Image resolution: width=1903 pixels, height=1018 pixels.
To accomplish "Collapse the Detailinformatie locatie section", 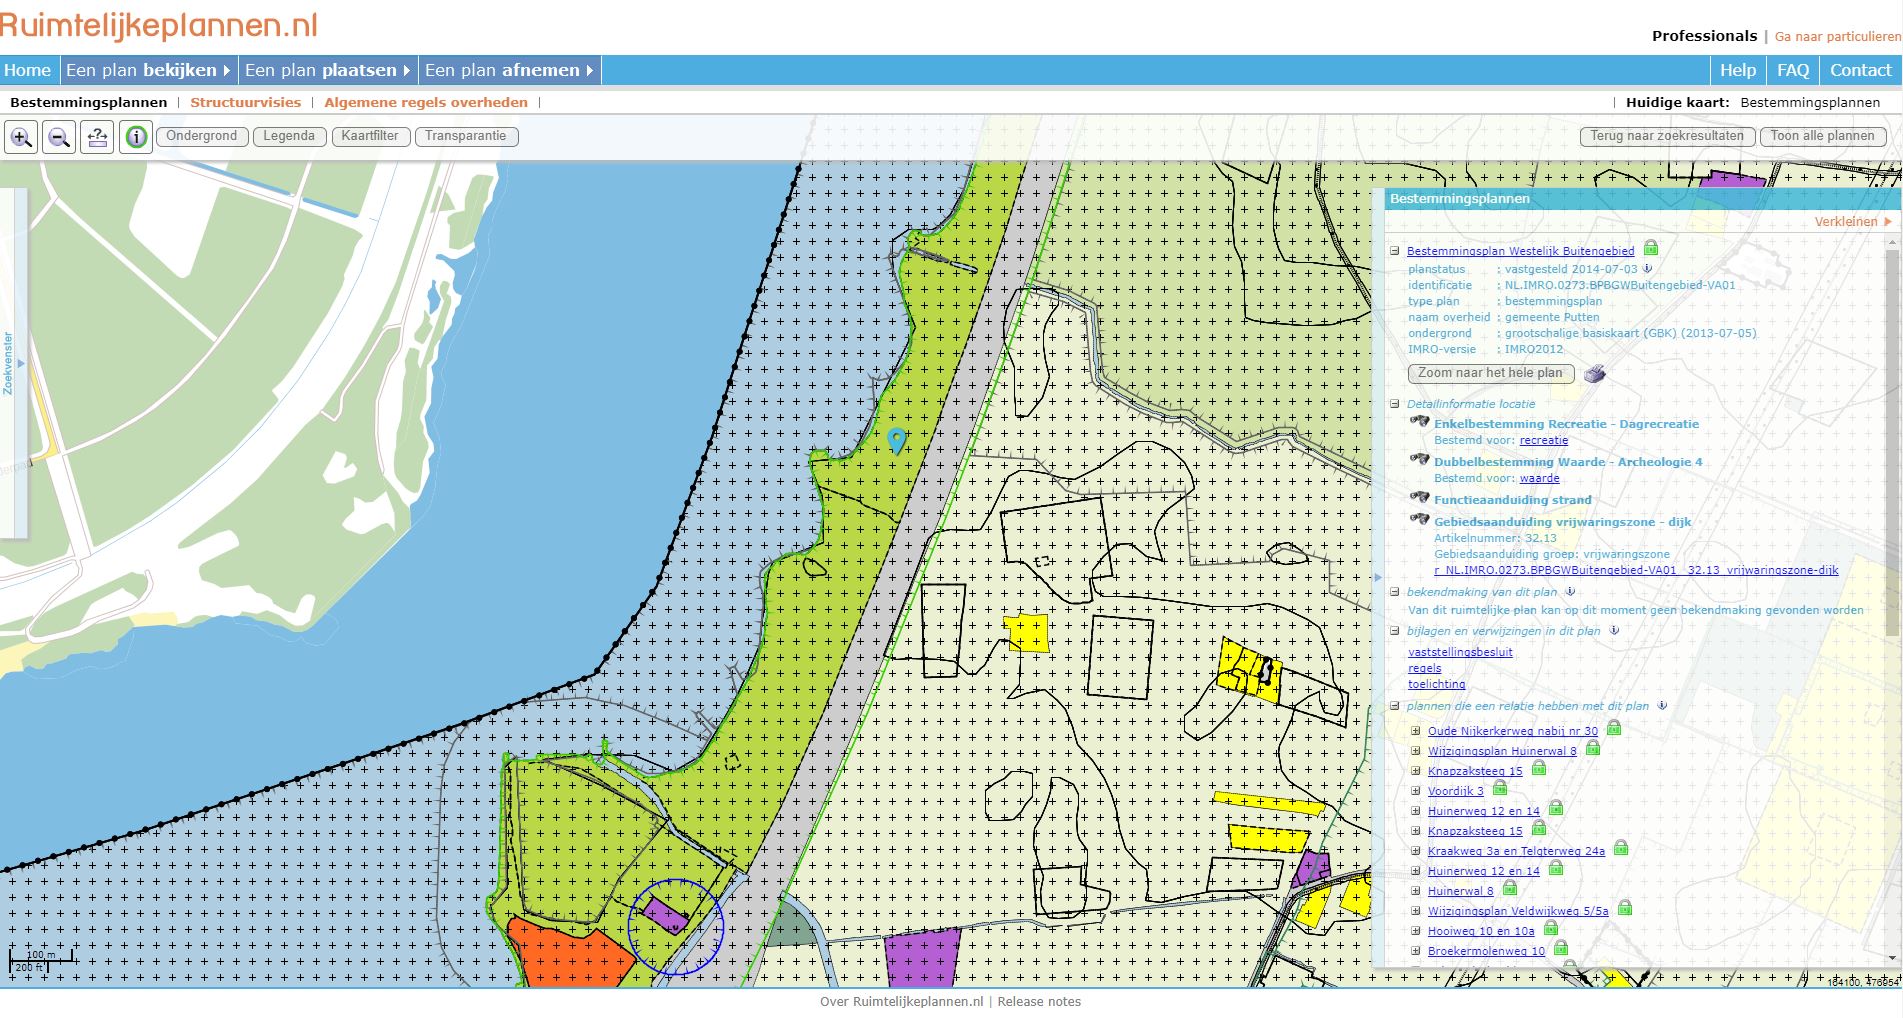I will [x=1394, y=404].
